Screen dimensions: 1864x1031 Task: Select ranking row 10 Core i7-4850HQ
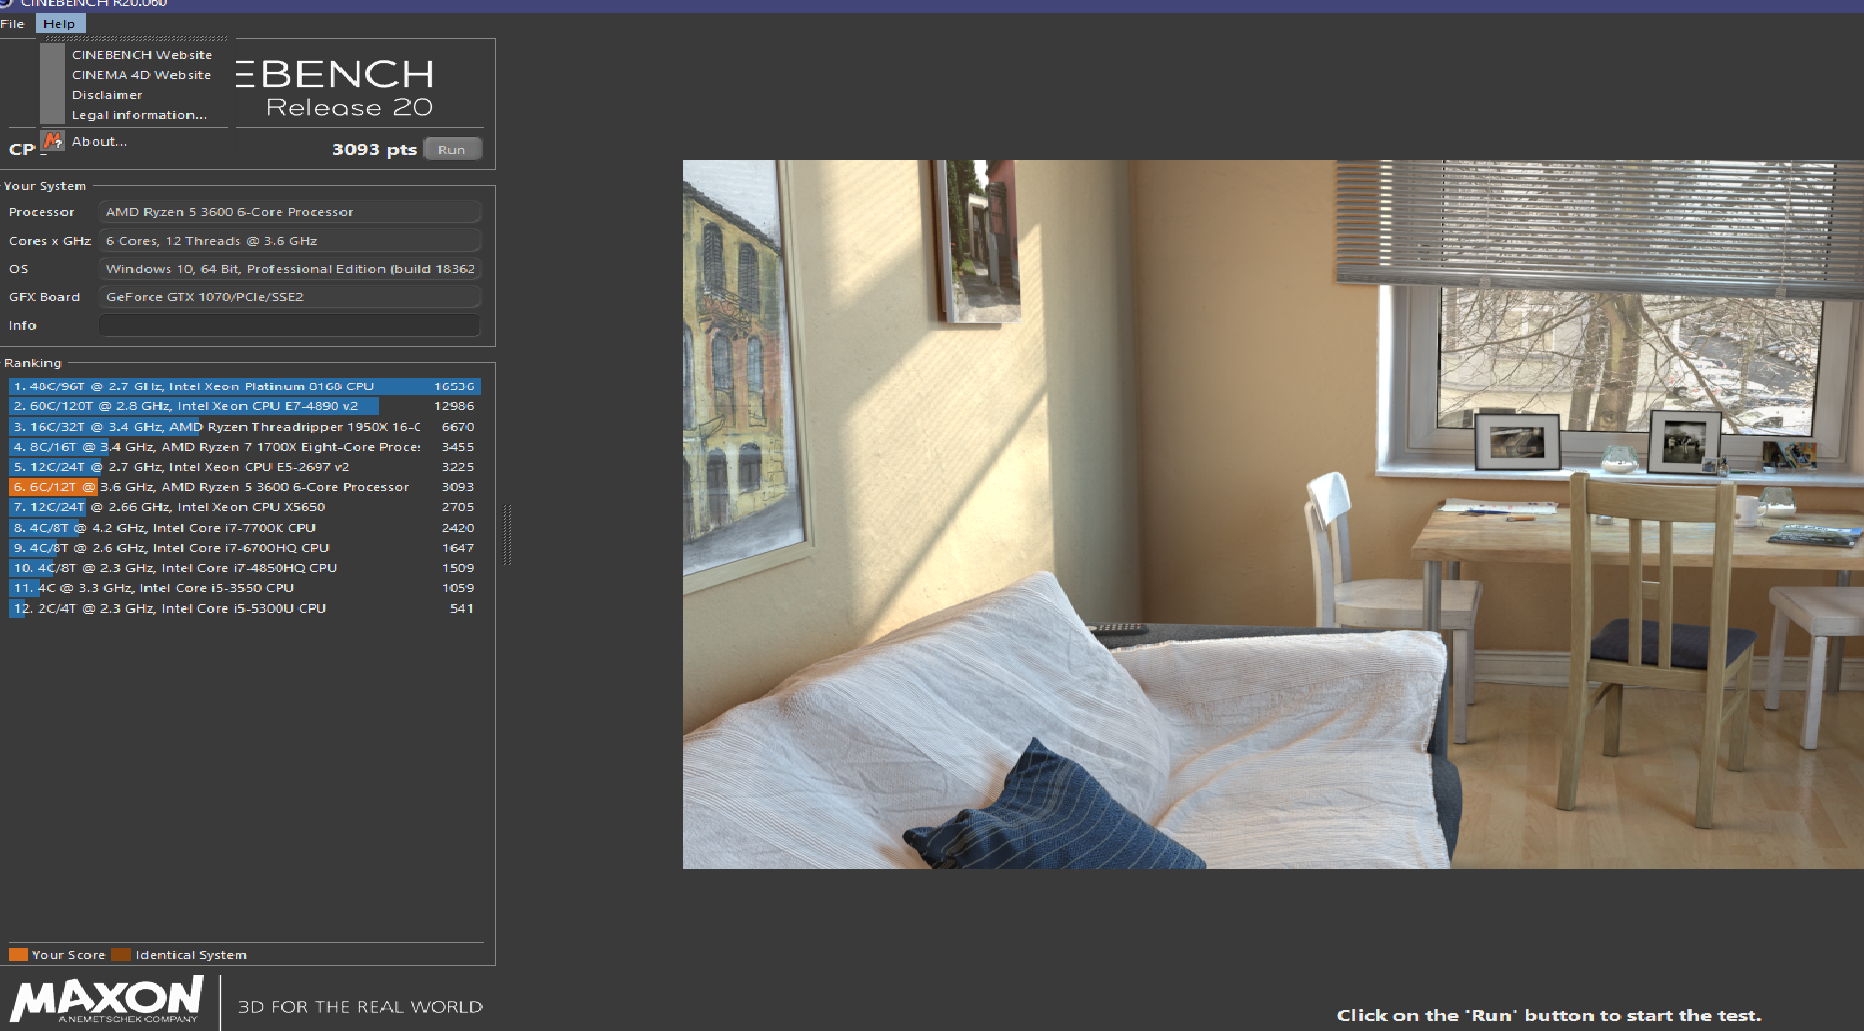tap(245, 568)
